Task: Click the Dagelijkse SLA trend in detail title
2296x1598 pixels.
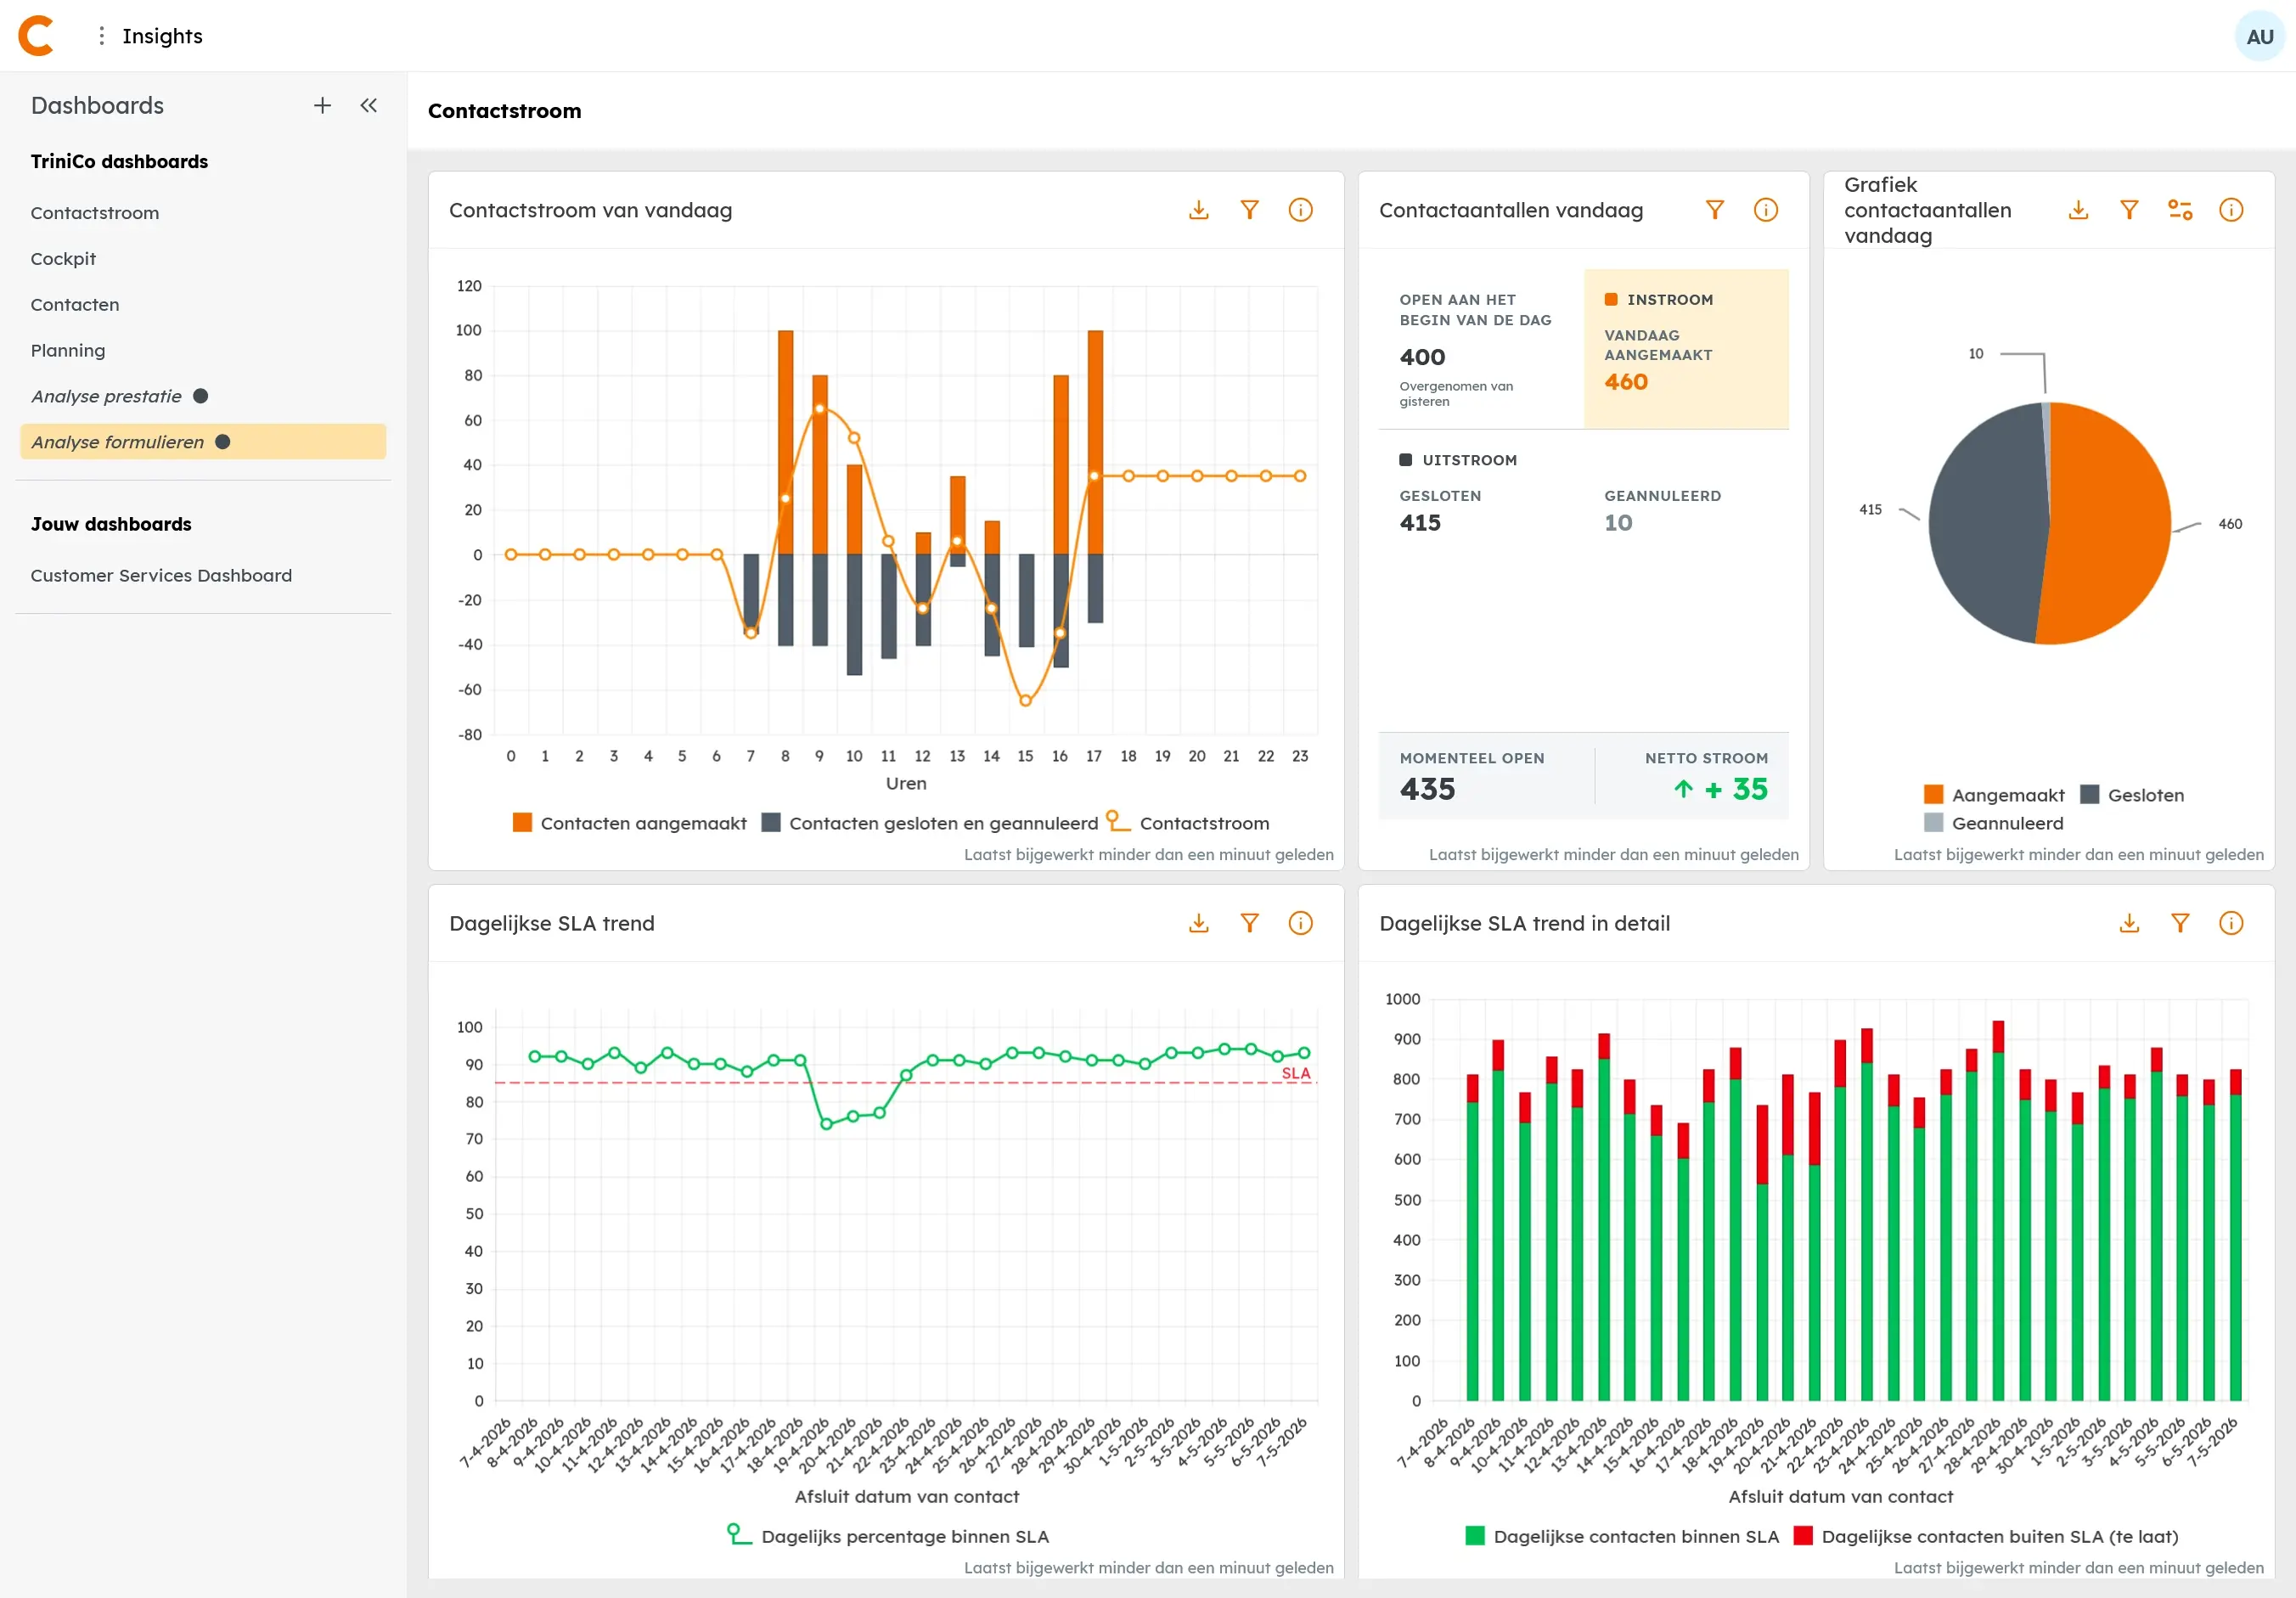Action: click(x=1524, y=923)
